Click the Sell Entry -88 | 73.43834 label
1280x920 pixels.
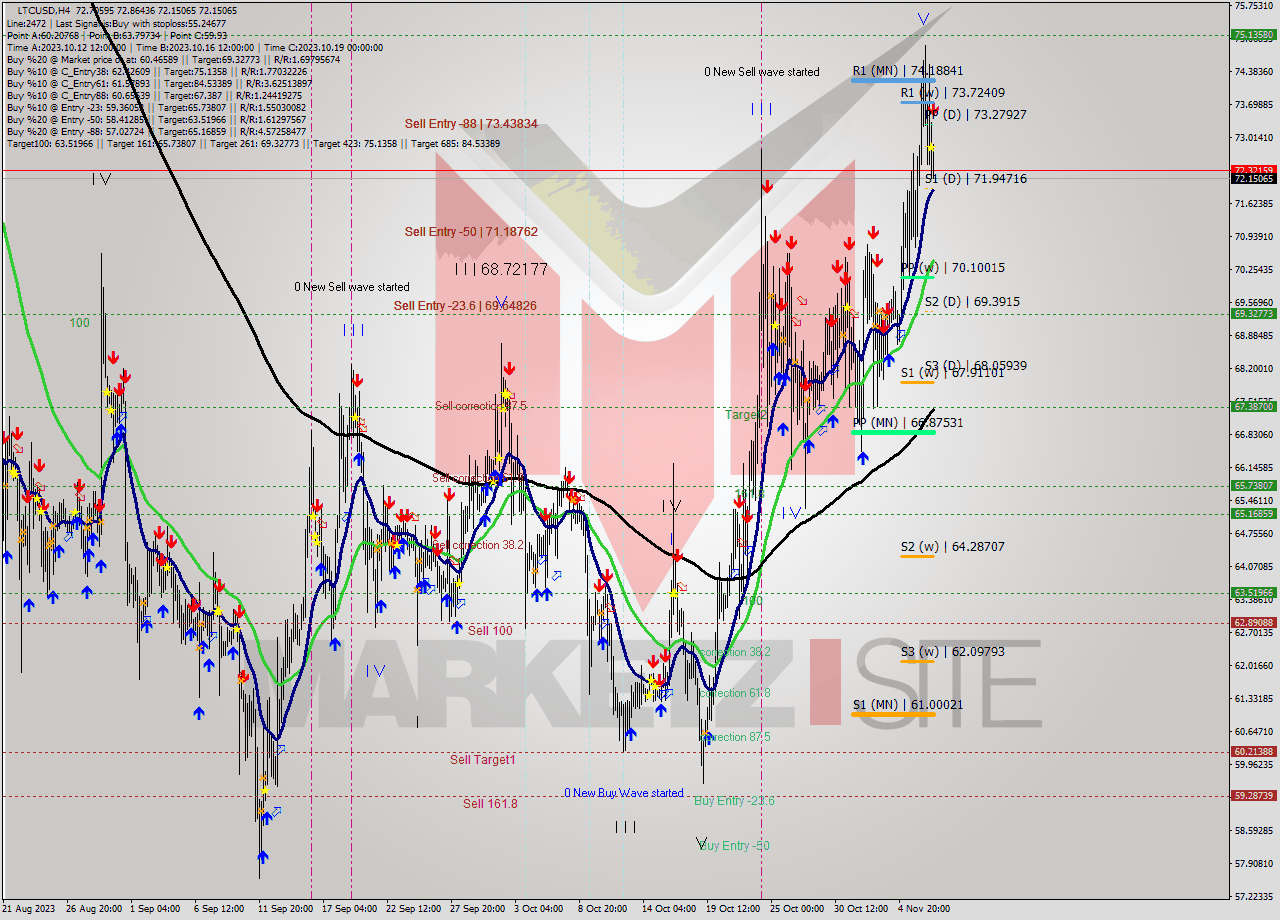[471, 124]
